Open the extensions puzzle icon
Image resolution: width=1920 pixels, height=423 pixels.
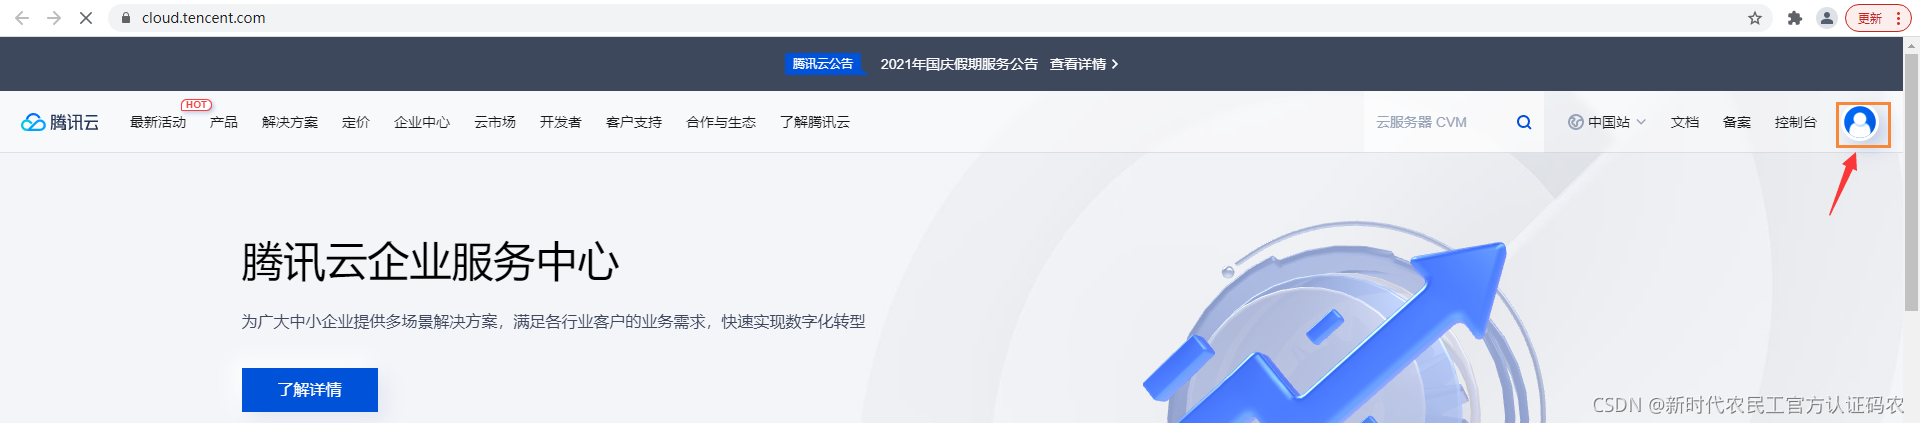(1795, 18)
